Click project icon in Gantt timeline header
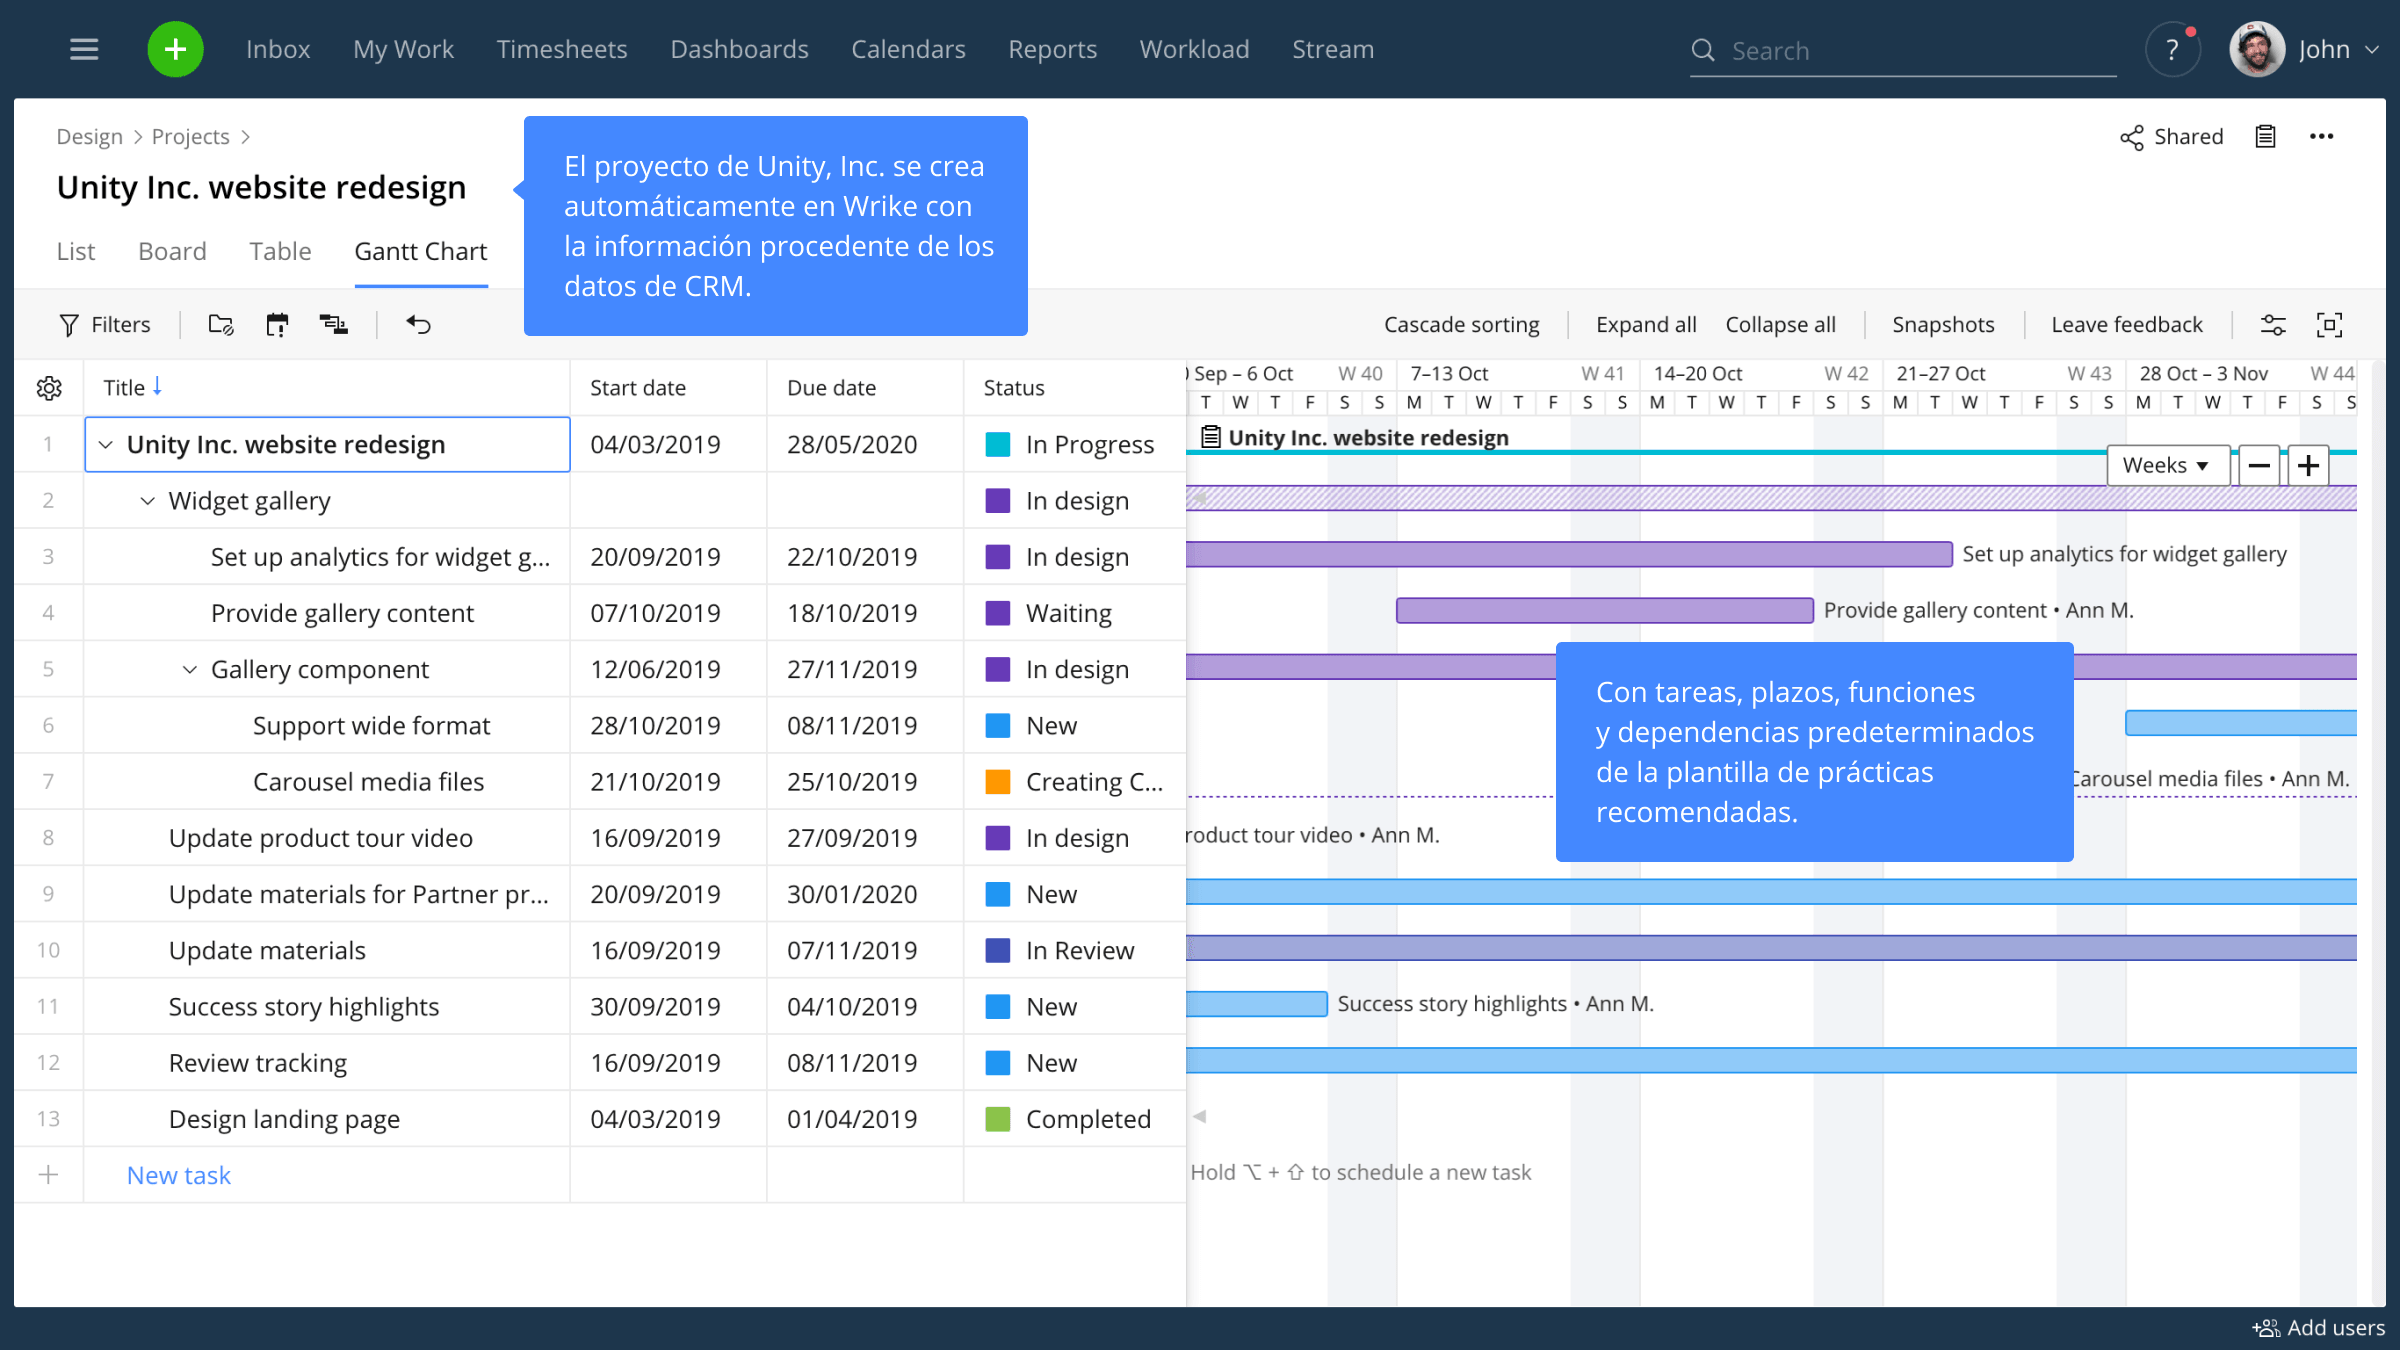2400x1350 pixels. coord(1210,437)
